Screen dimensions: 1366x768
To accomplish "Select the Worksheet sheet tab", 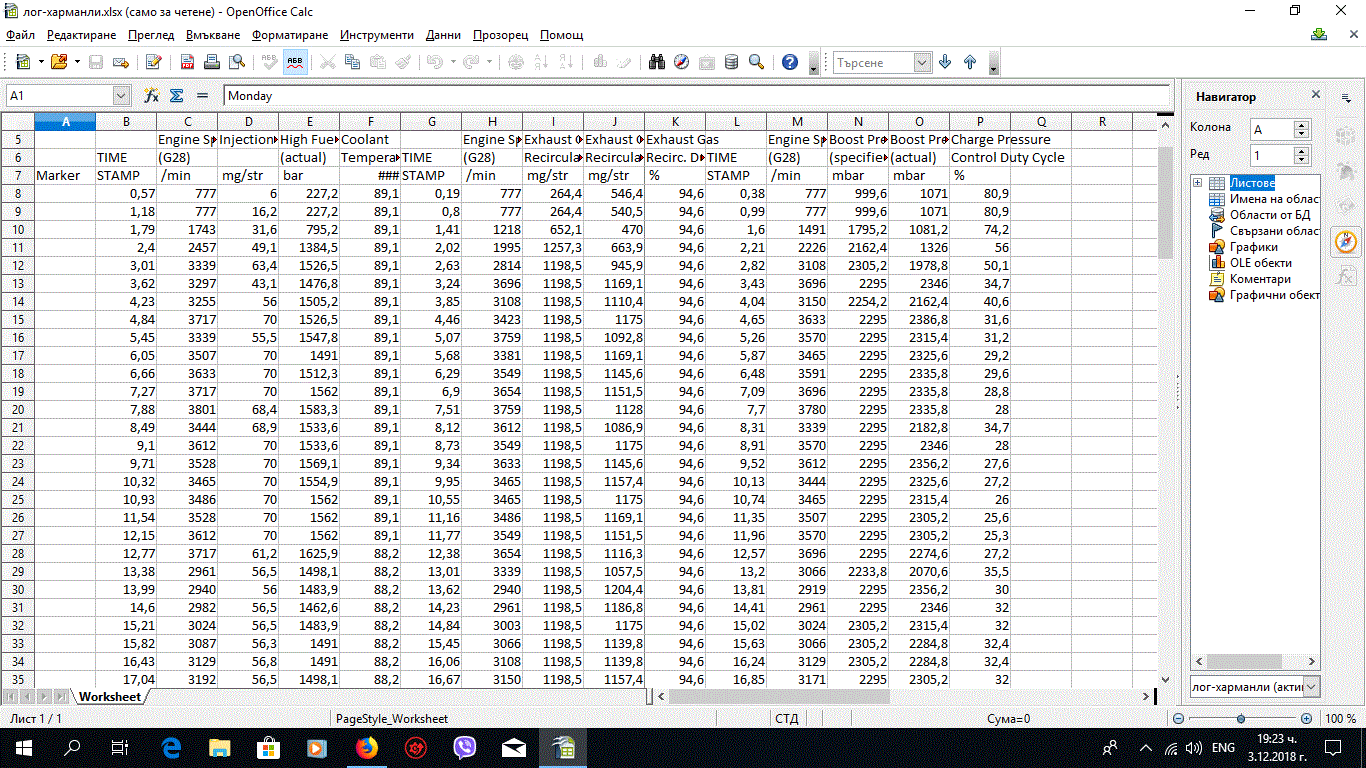I will [110, 696].
